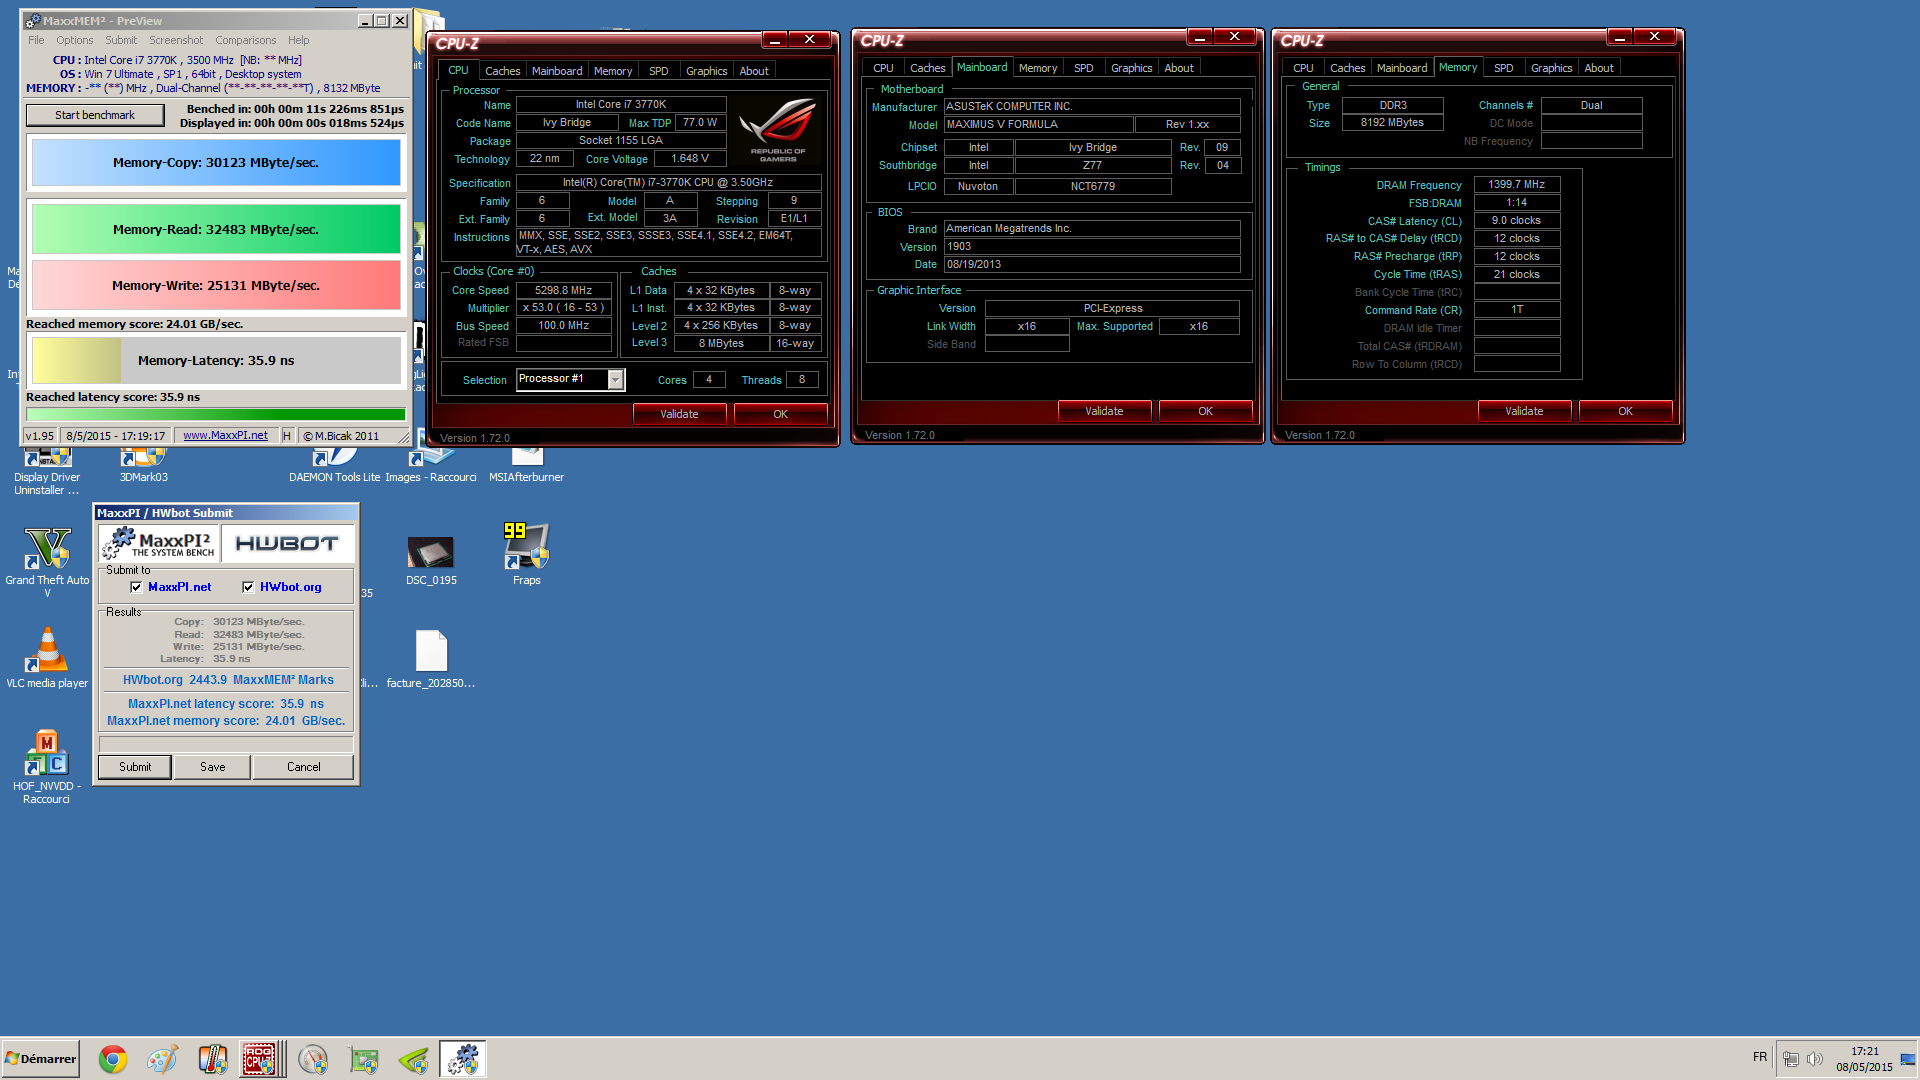
Task: Open the Options menu in MaxxMEM
Action: point(75,40)
